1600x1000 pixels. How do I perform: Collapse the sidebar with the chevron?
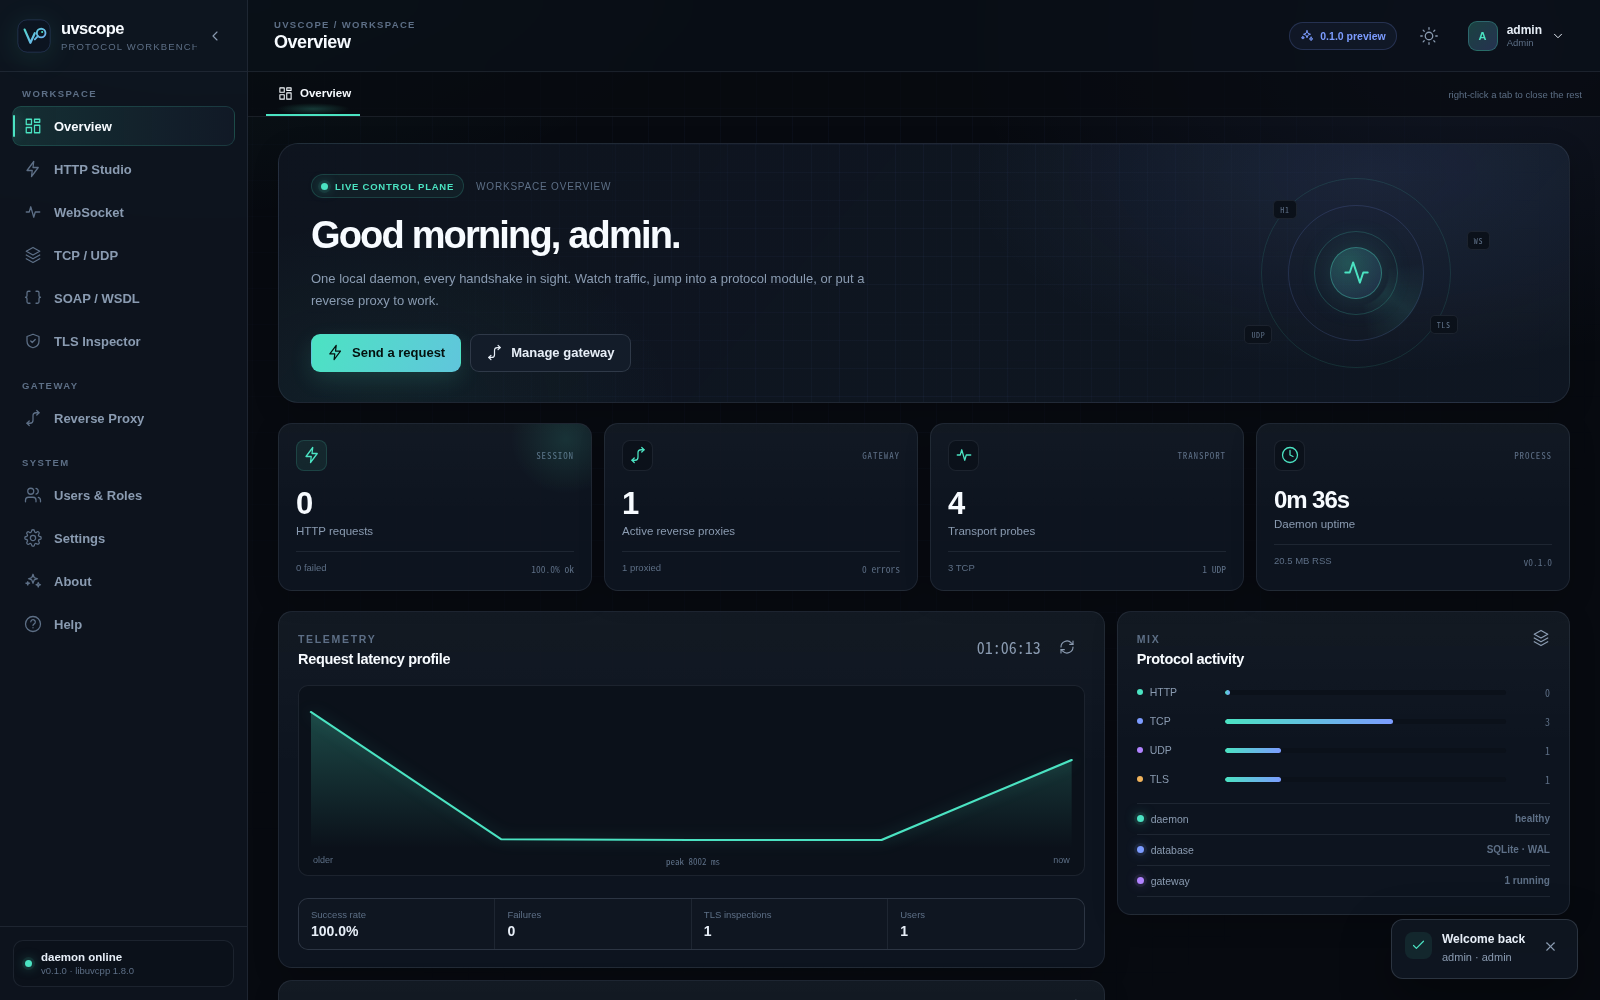(215, 36)
